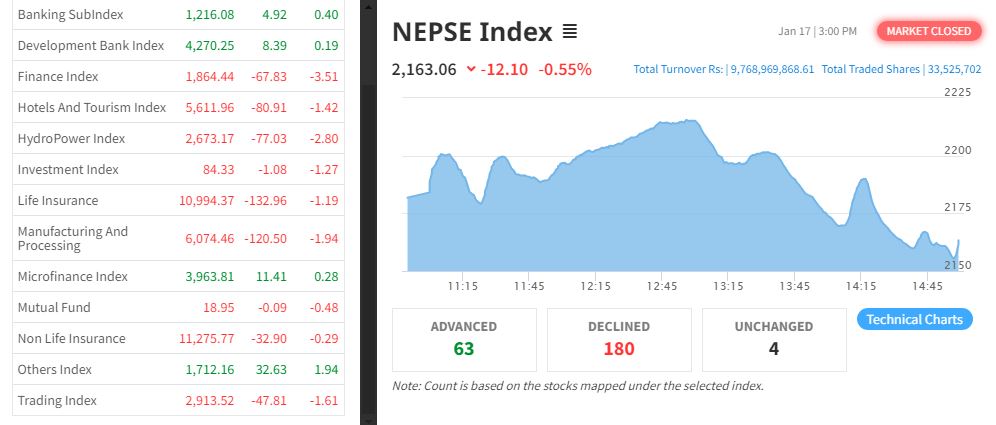Open Development Bank Index
996x425 pixels.
tap(90, 46)
